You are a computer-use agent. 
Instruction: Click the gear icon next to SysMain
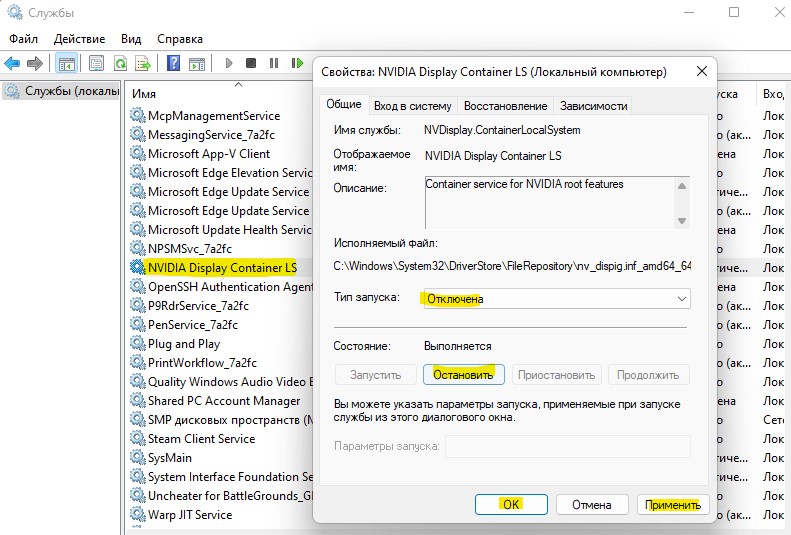[x=138, y=457]
